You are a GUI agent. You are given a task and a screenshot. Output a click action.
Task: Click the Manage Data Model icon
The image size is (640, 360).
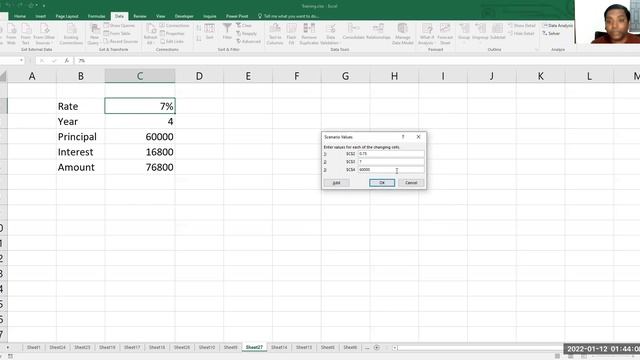[402, 33]
